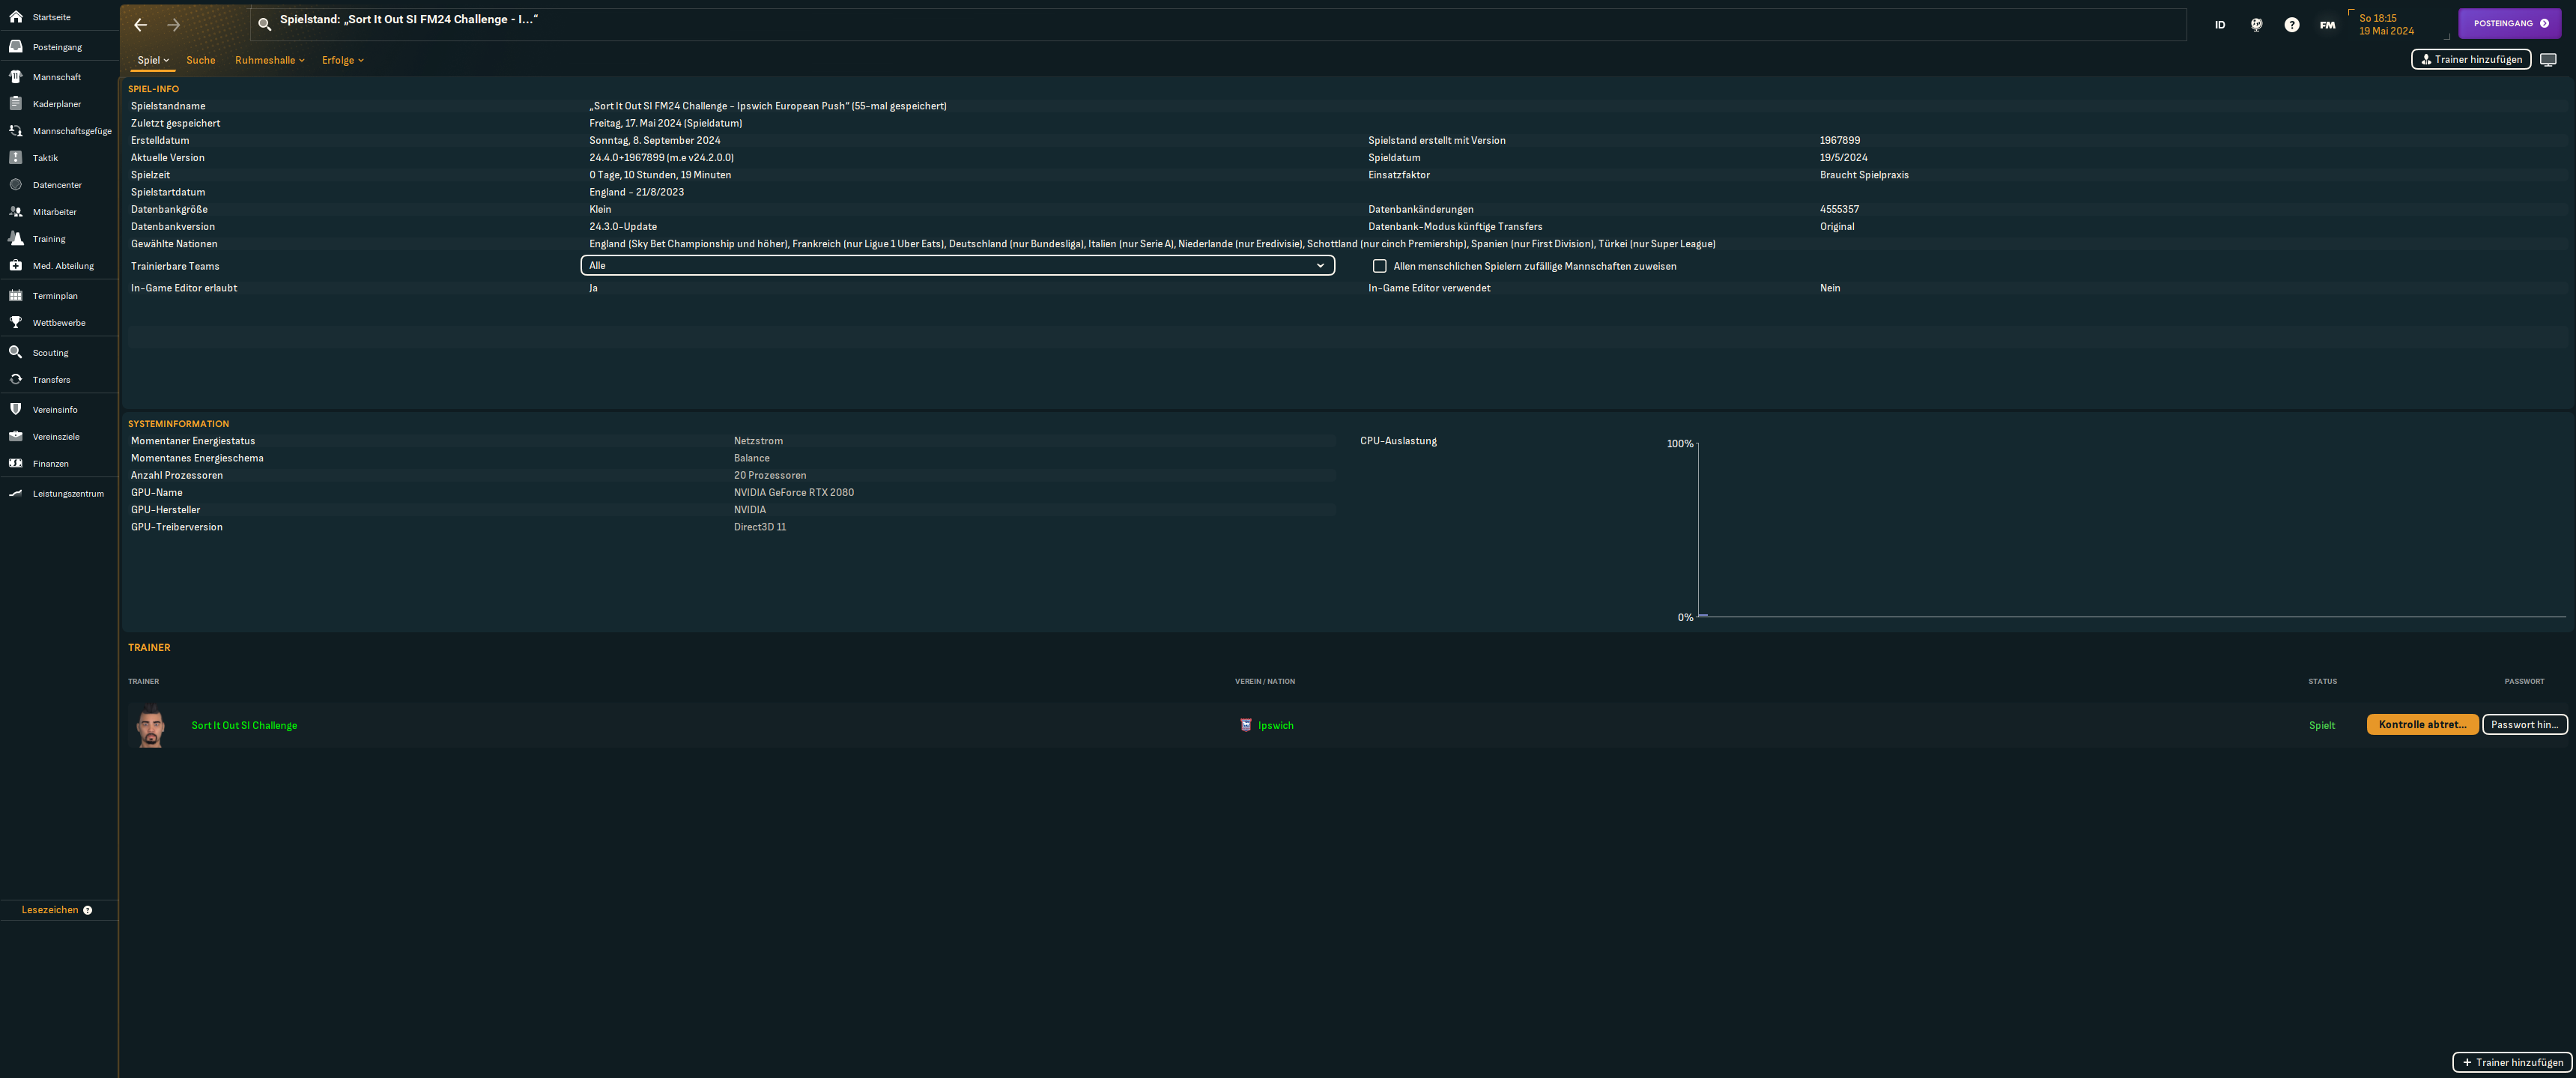Open the Scouting magnifier icon
The width and height of the screenshot is (2576, 1078).
tap(15, 353)
